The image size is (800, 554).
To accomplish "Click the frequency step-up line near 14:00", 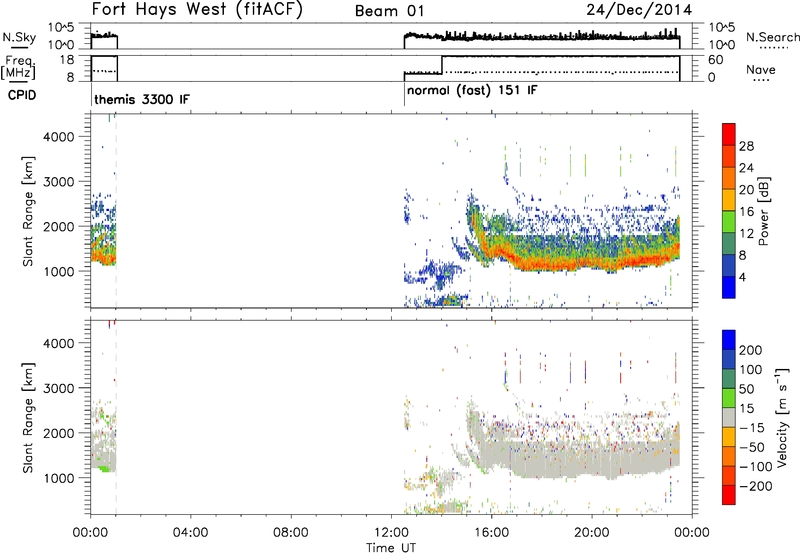I will pyautogui.click(x=442, y=64).
